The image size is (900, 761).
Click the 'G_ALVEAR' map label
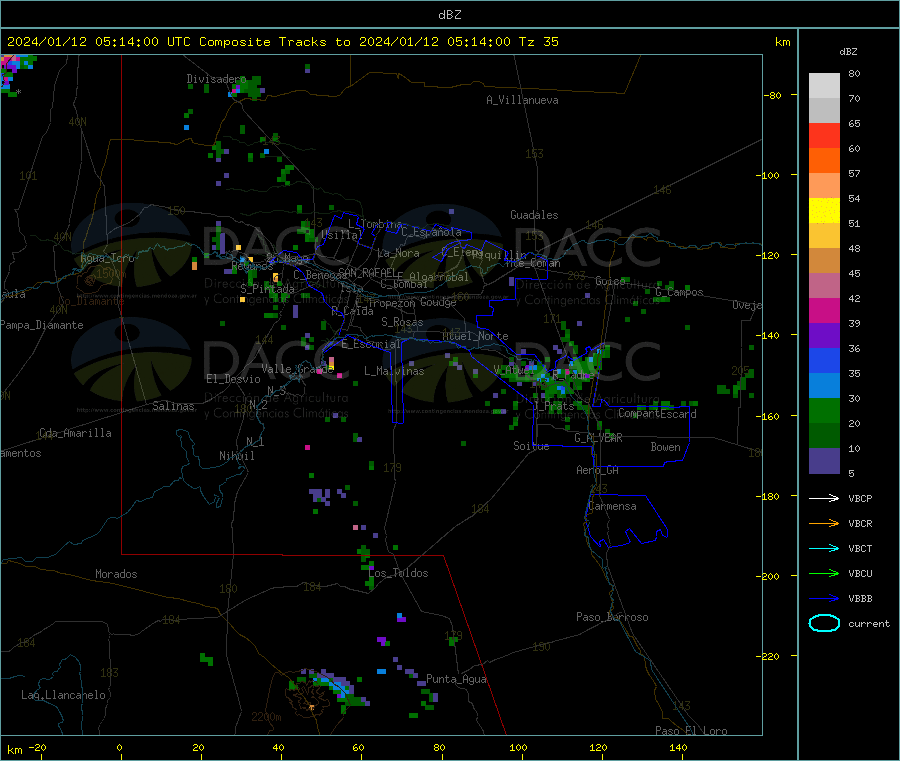(x=599, y=438)
